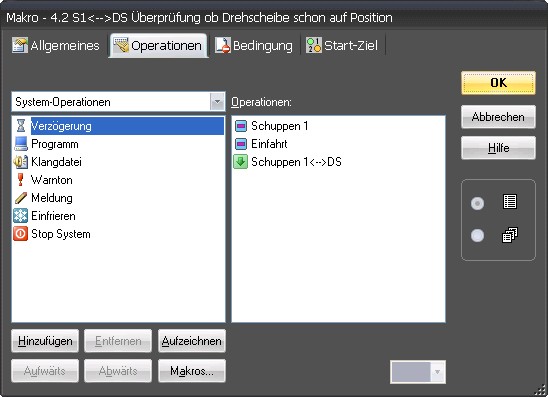Click the Bedingung tab icon

[223, 45]
